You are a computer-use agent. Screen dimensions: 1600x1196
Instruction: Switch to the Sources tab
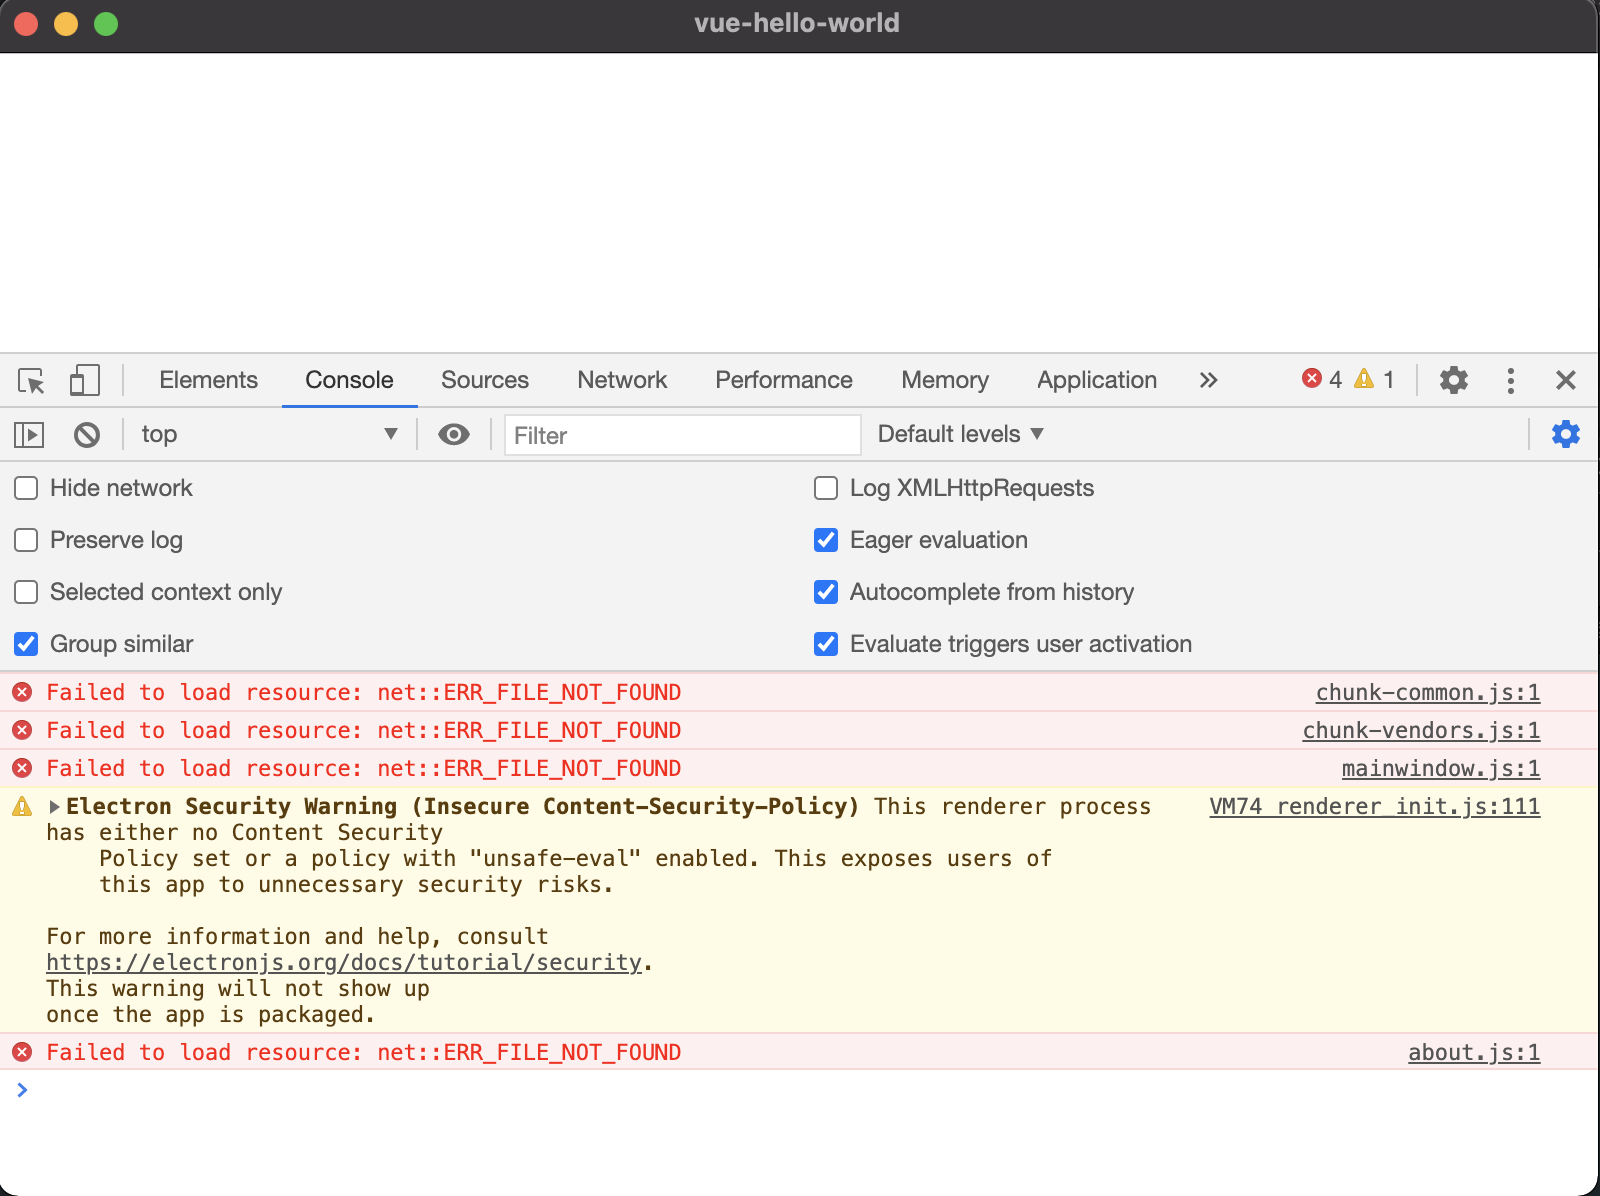(x=485, y=380)
